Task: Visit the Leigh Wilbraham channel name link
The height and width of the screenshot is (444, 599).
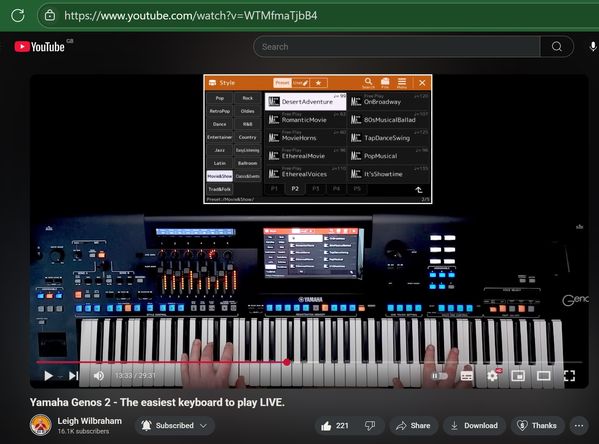Action: (x=89, y=421)
